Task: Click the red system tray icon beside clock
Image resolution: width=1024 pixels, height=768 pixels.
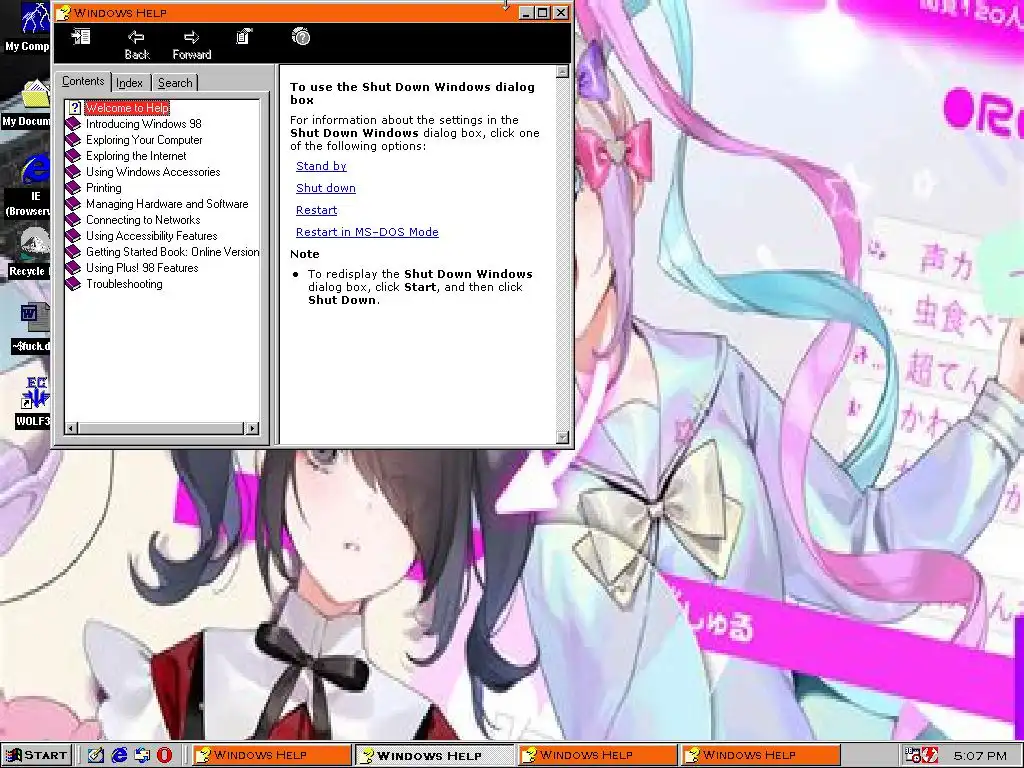Action: click(930, 756)
